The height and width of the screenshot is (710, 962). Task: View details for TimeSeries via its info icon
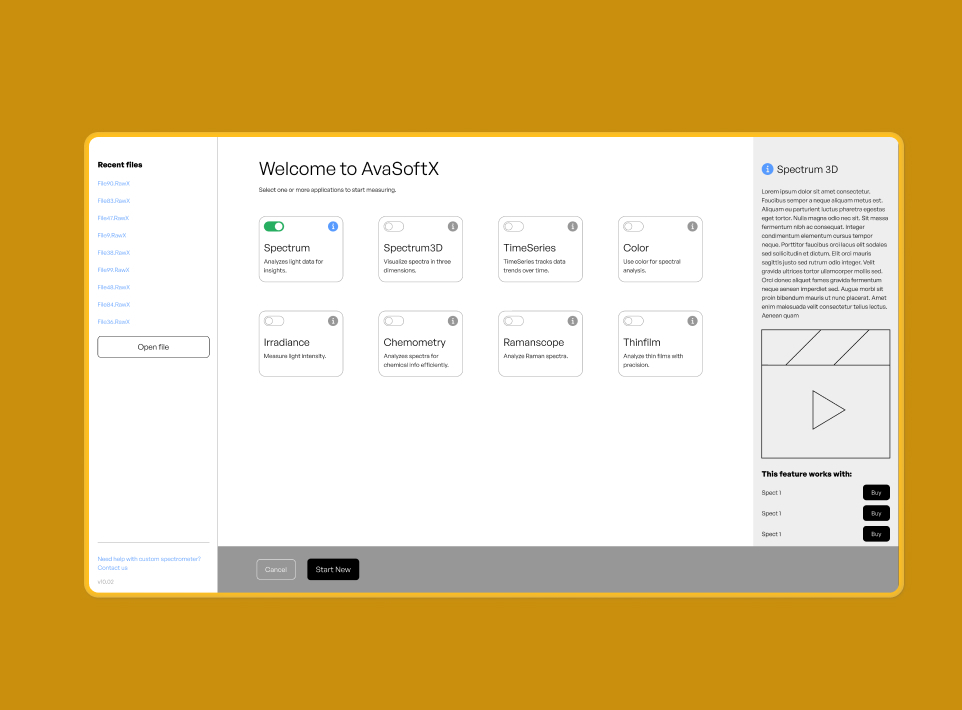tap(572, 226)
